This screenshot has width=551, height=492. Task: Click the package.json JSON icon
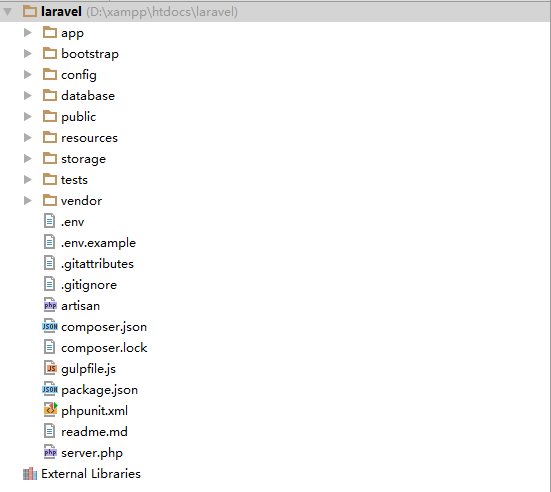50,389
